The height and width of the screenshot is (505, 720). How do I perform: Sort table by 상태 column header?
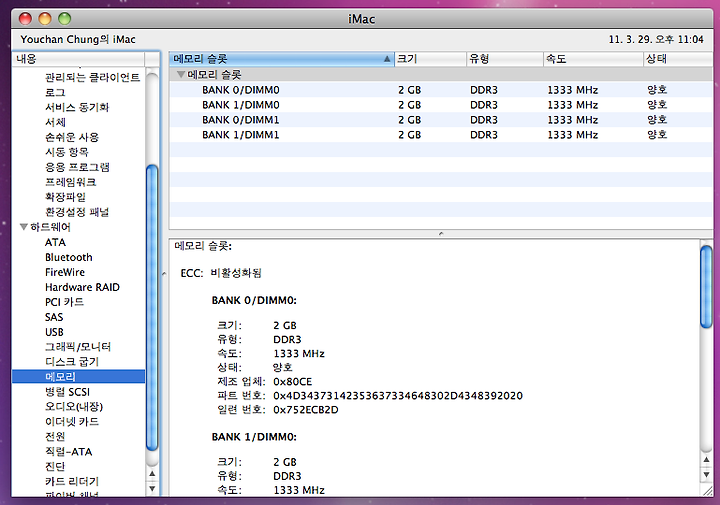[678, 59]
